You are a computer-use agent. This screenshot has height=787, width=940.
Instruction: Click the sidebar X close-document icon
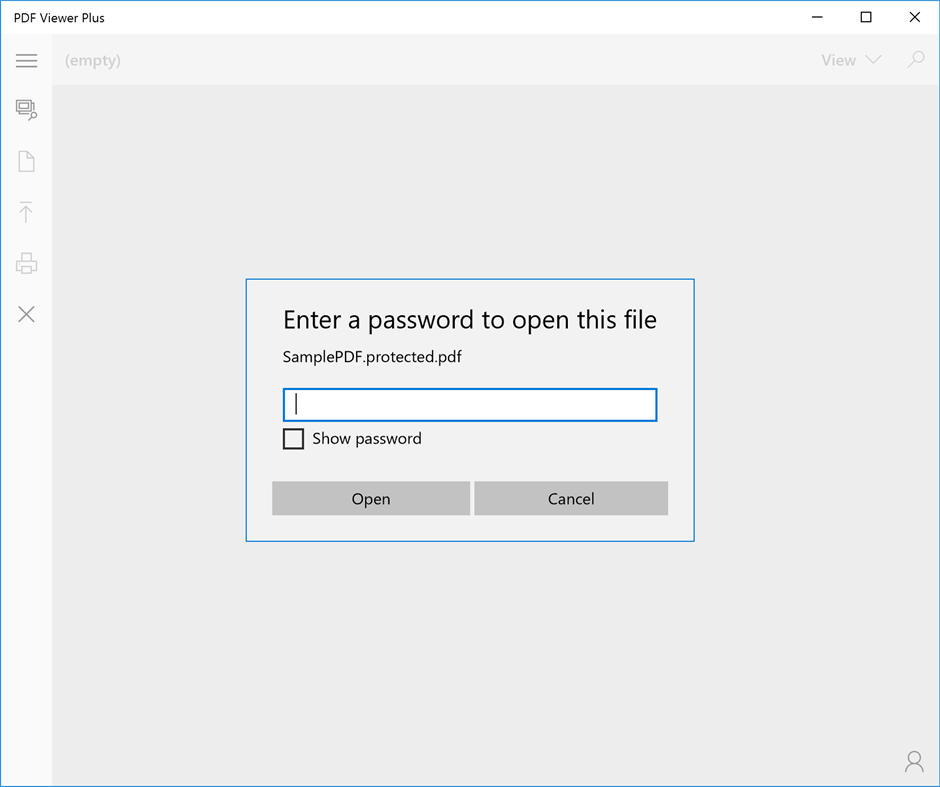26,314
